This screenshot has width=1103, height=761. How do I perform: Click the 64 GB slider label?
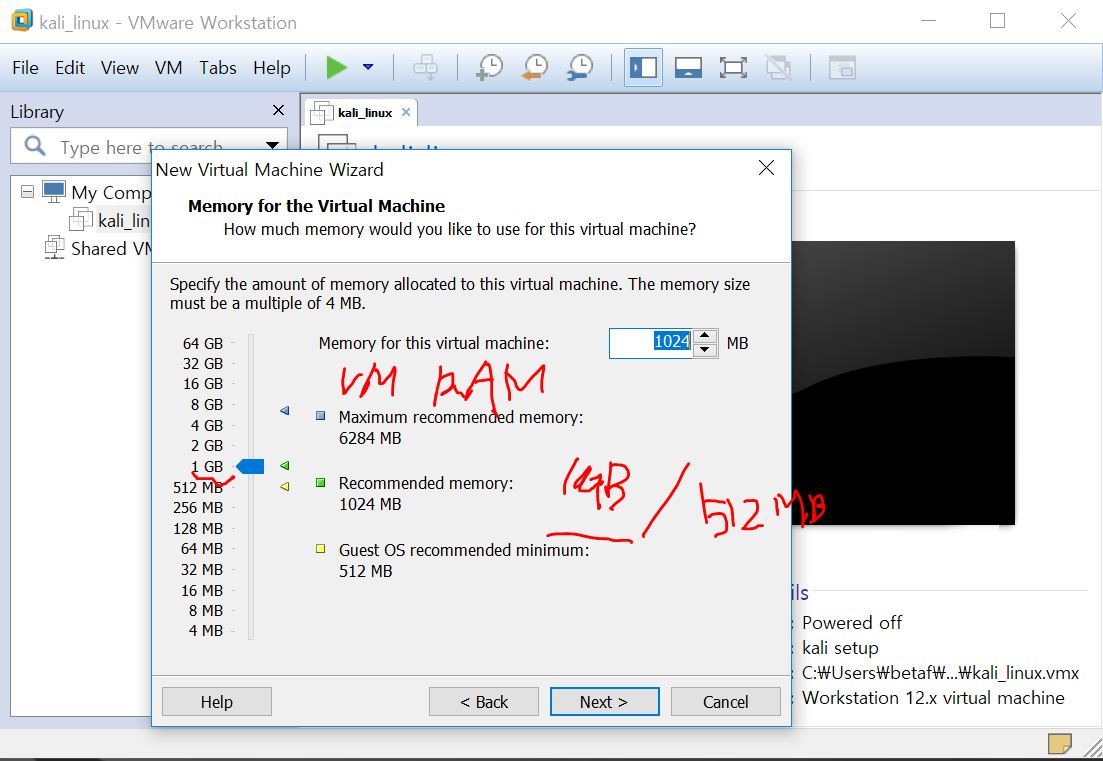tap(203, 343)
